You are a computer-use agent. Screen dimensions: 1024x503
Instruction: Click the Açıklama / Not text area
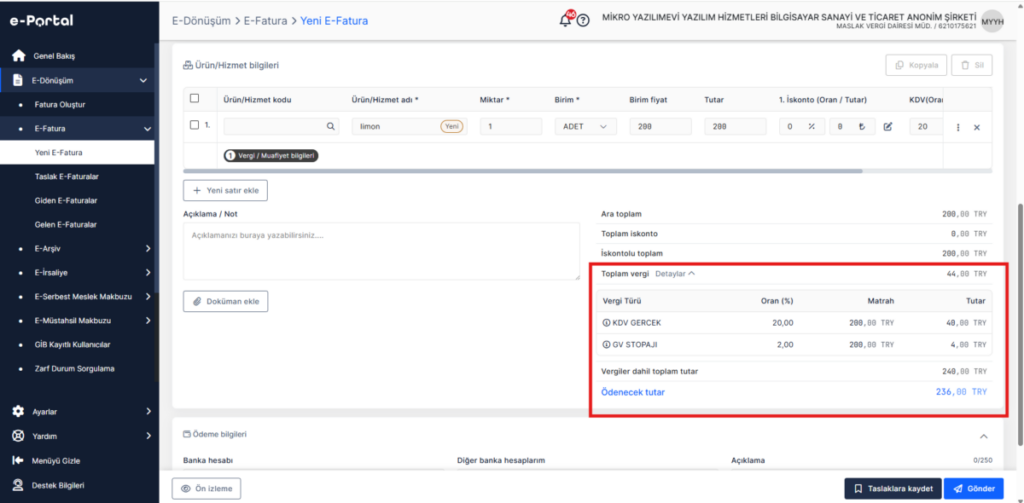(x=381, y=252)
